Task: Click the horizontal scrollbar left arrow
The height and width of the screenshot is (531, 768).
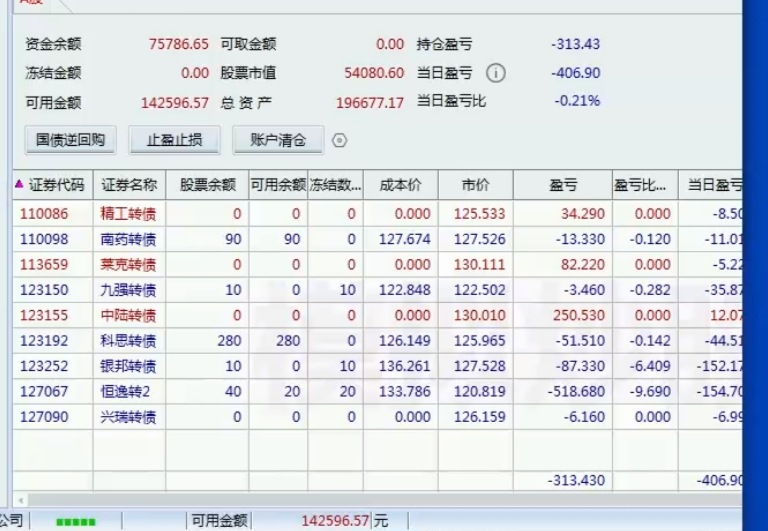Action: coord(19,500)
